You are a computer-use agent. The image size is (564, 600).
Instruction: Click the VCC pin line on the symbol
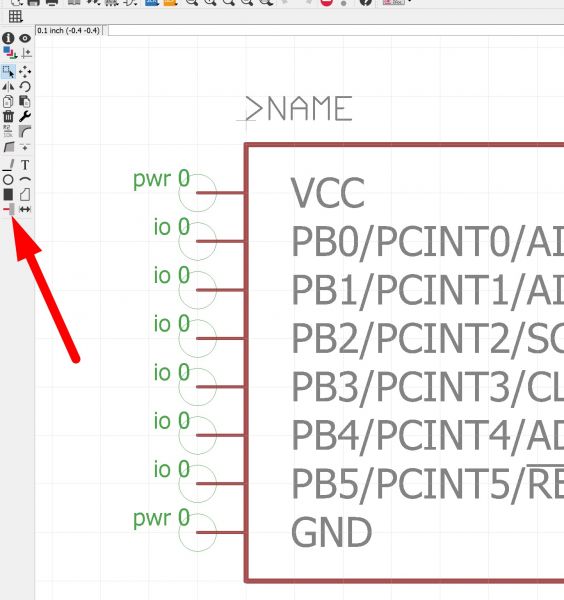click(x=220, y=192)
